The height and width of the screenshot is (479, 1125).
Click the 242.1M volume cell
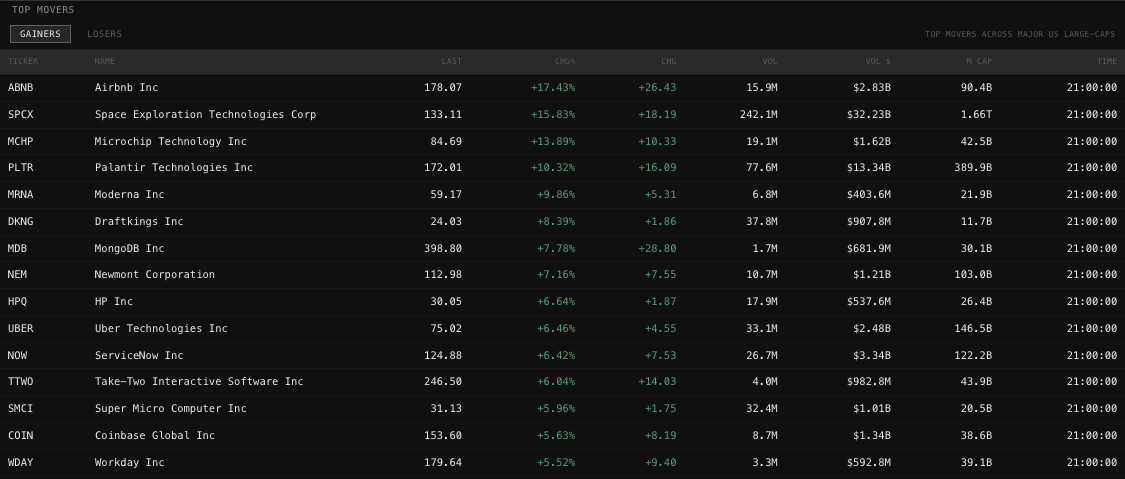tap(759, 114)
